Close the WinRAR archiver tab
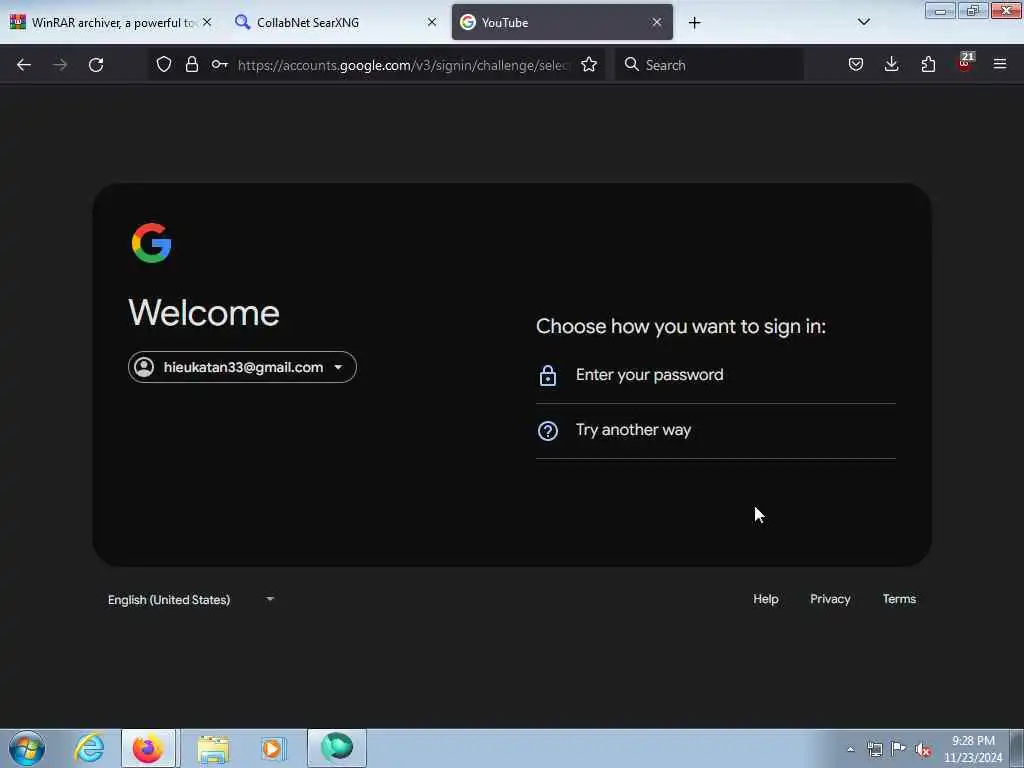The image size is (1024, 768). point(207,22)
